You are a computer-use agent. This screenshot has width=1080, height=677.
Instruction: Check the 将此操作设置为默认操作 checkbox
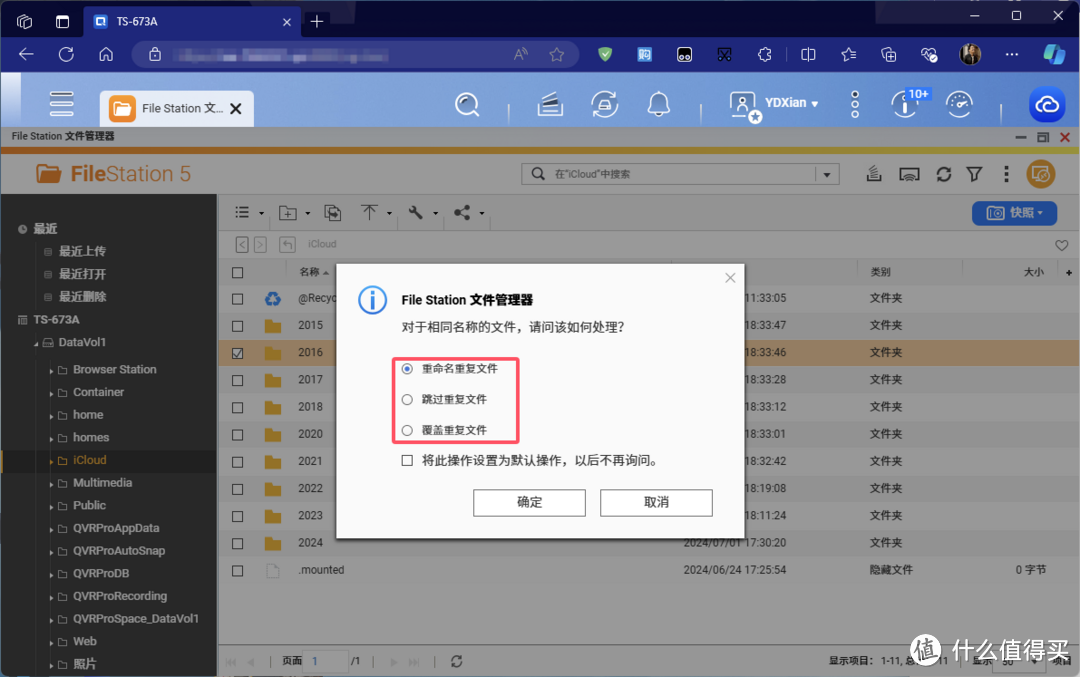407,461
